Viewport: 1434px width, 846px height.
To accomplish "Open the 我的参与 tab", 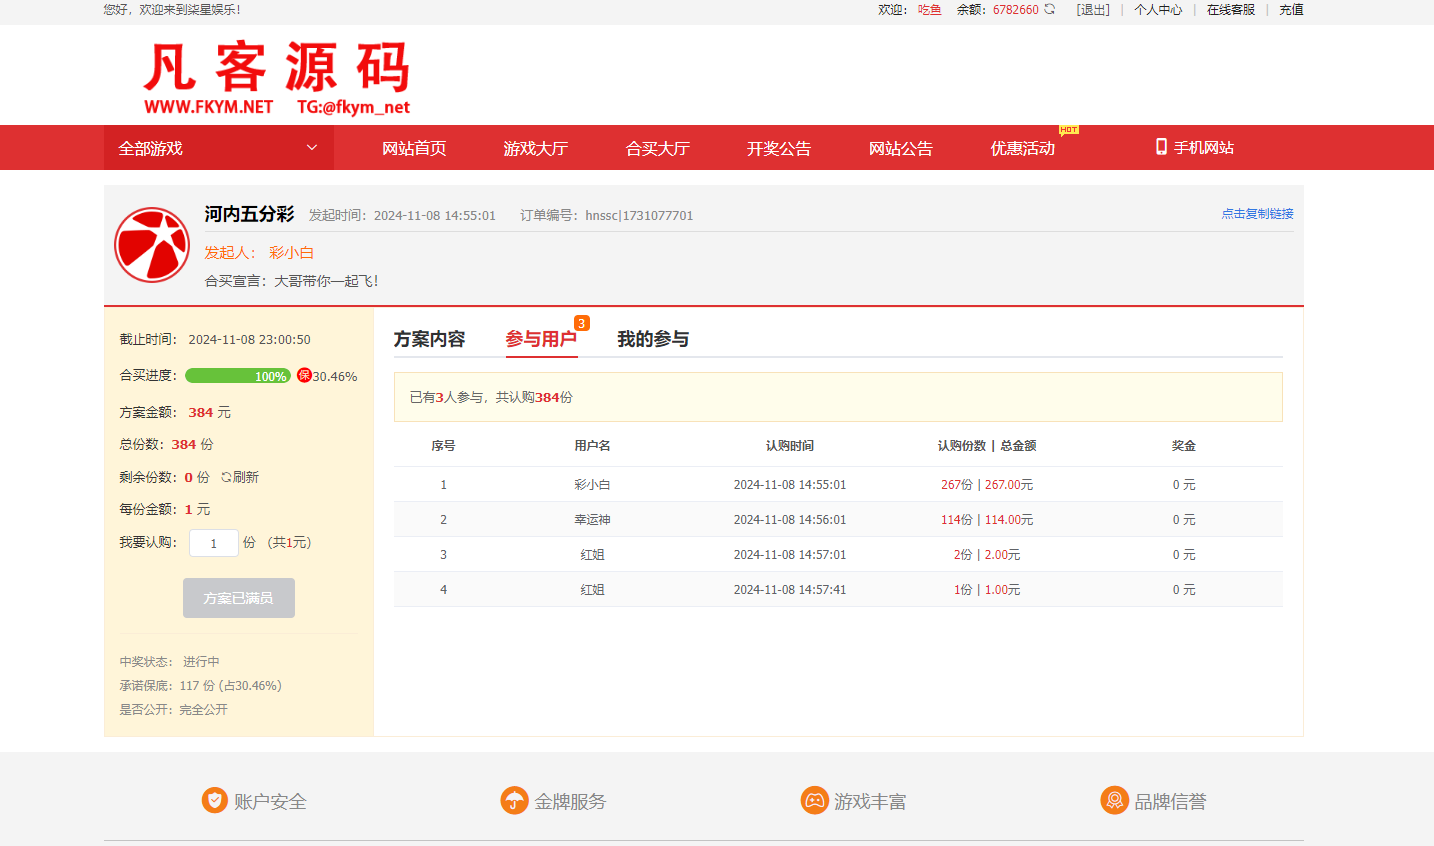I will [x=652, y=339].
